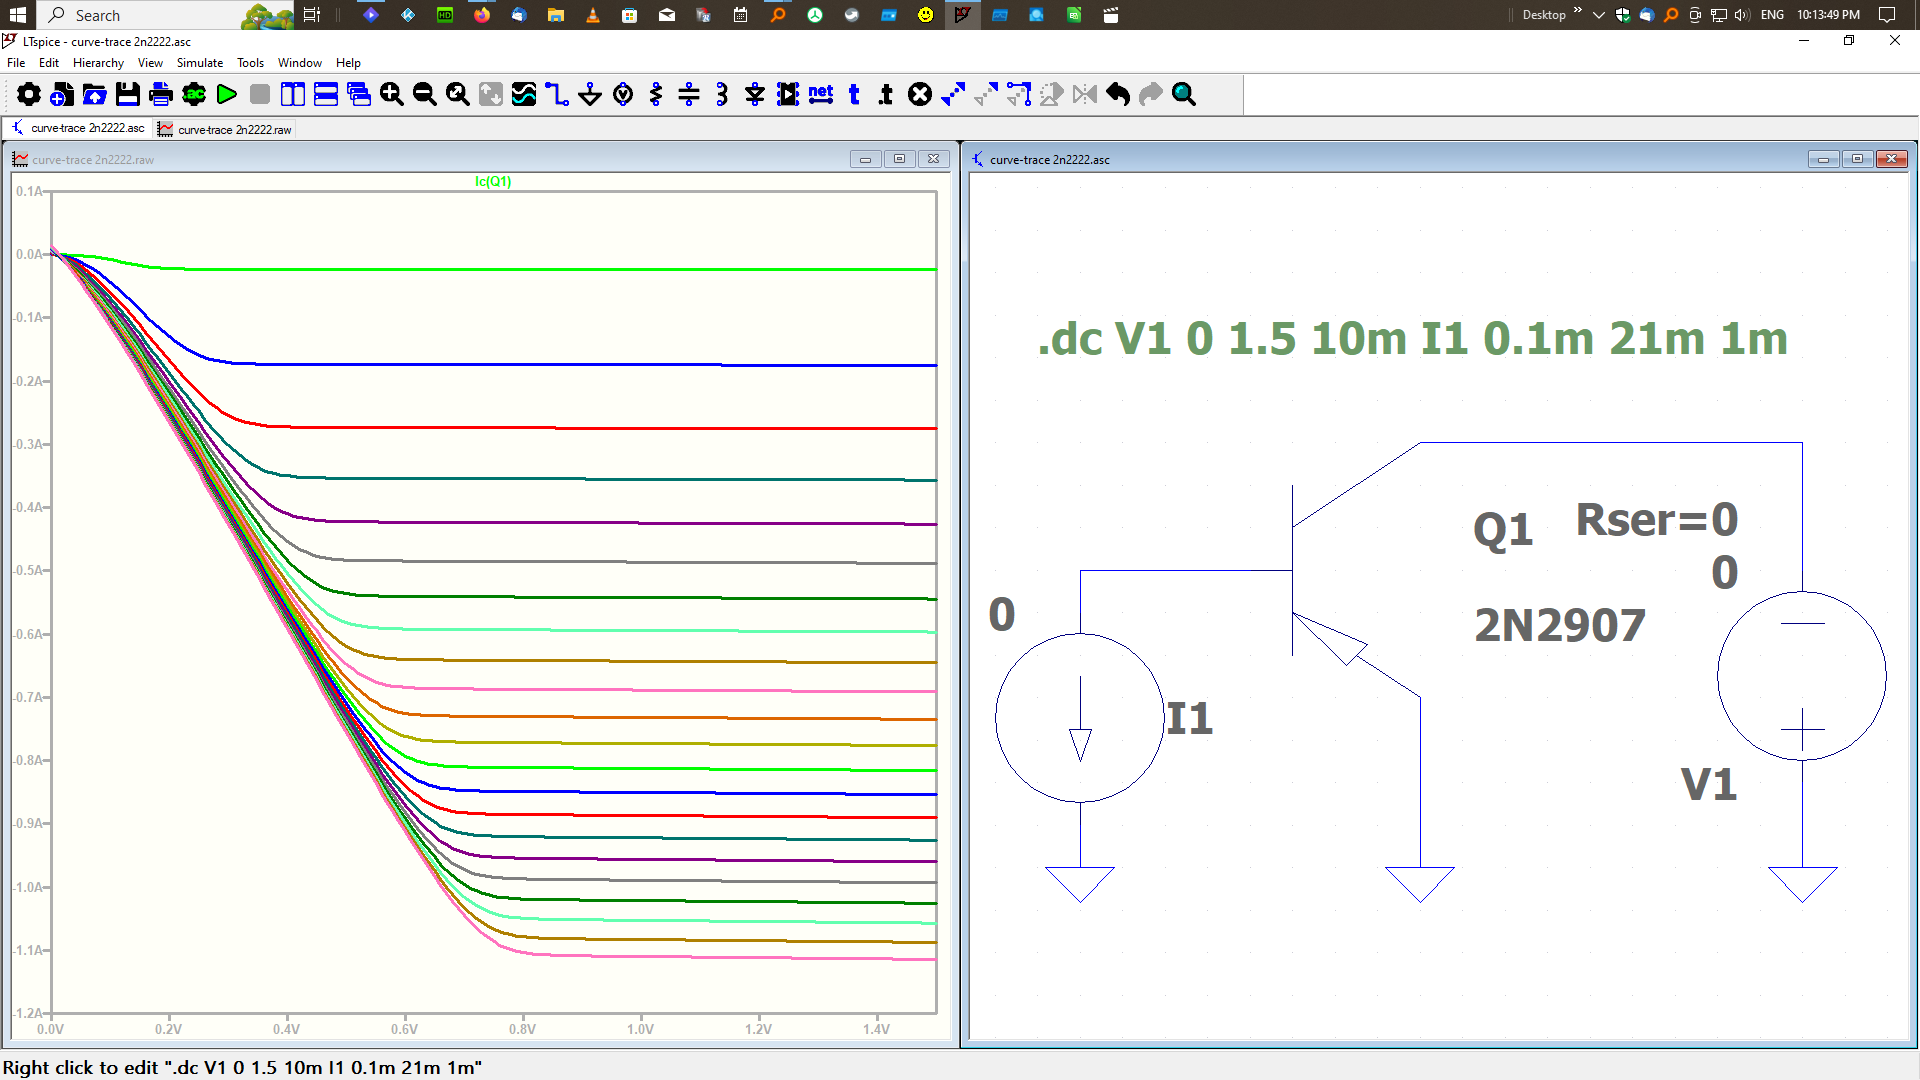
Task: Show hidden system tray icons chevron
Action: pos(1598,15)
